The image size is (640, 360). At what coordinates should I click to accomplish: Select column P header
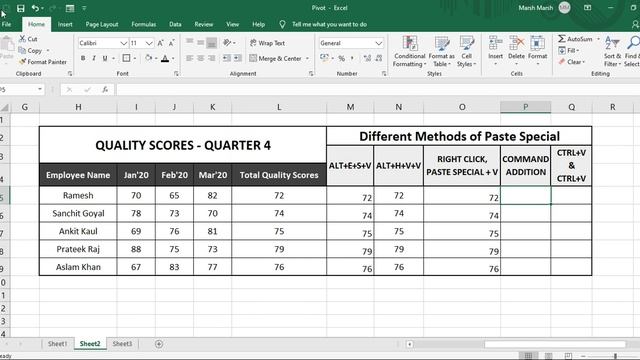[x=525, y=107]
